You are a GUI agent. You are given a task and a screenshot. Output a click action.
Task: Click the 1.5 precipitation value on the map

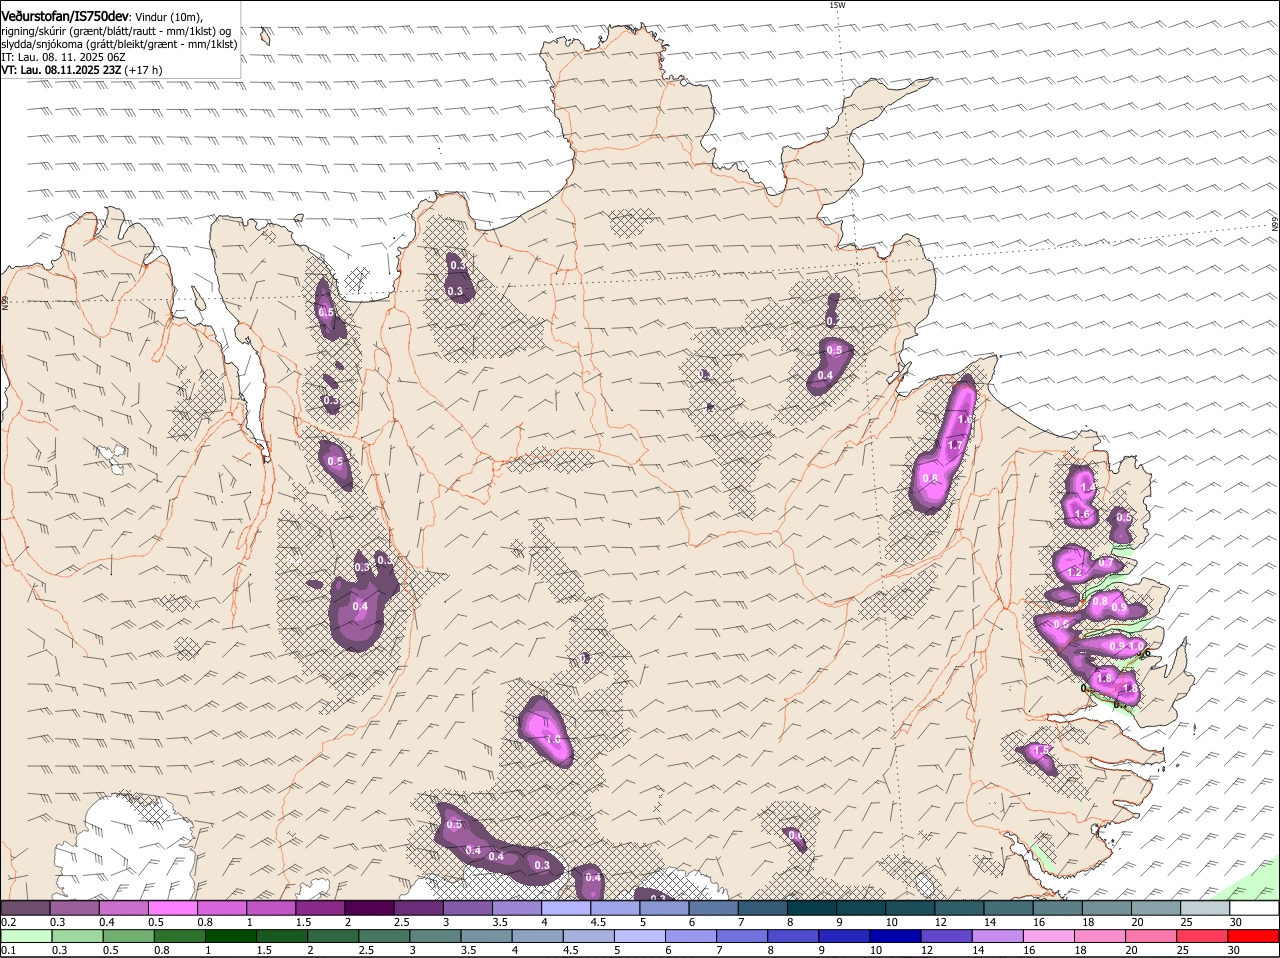coord(1041,750)
